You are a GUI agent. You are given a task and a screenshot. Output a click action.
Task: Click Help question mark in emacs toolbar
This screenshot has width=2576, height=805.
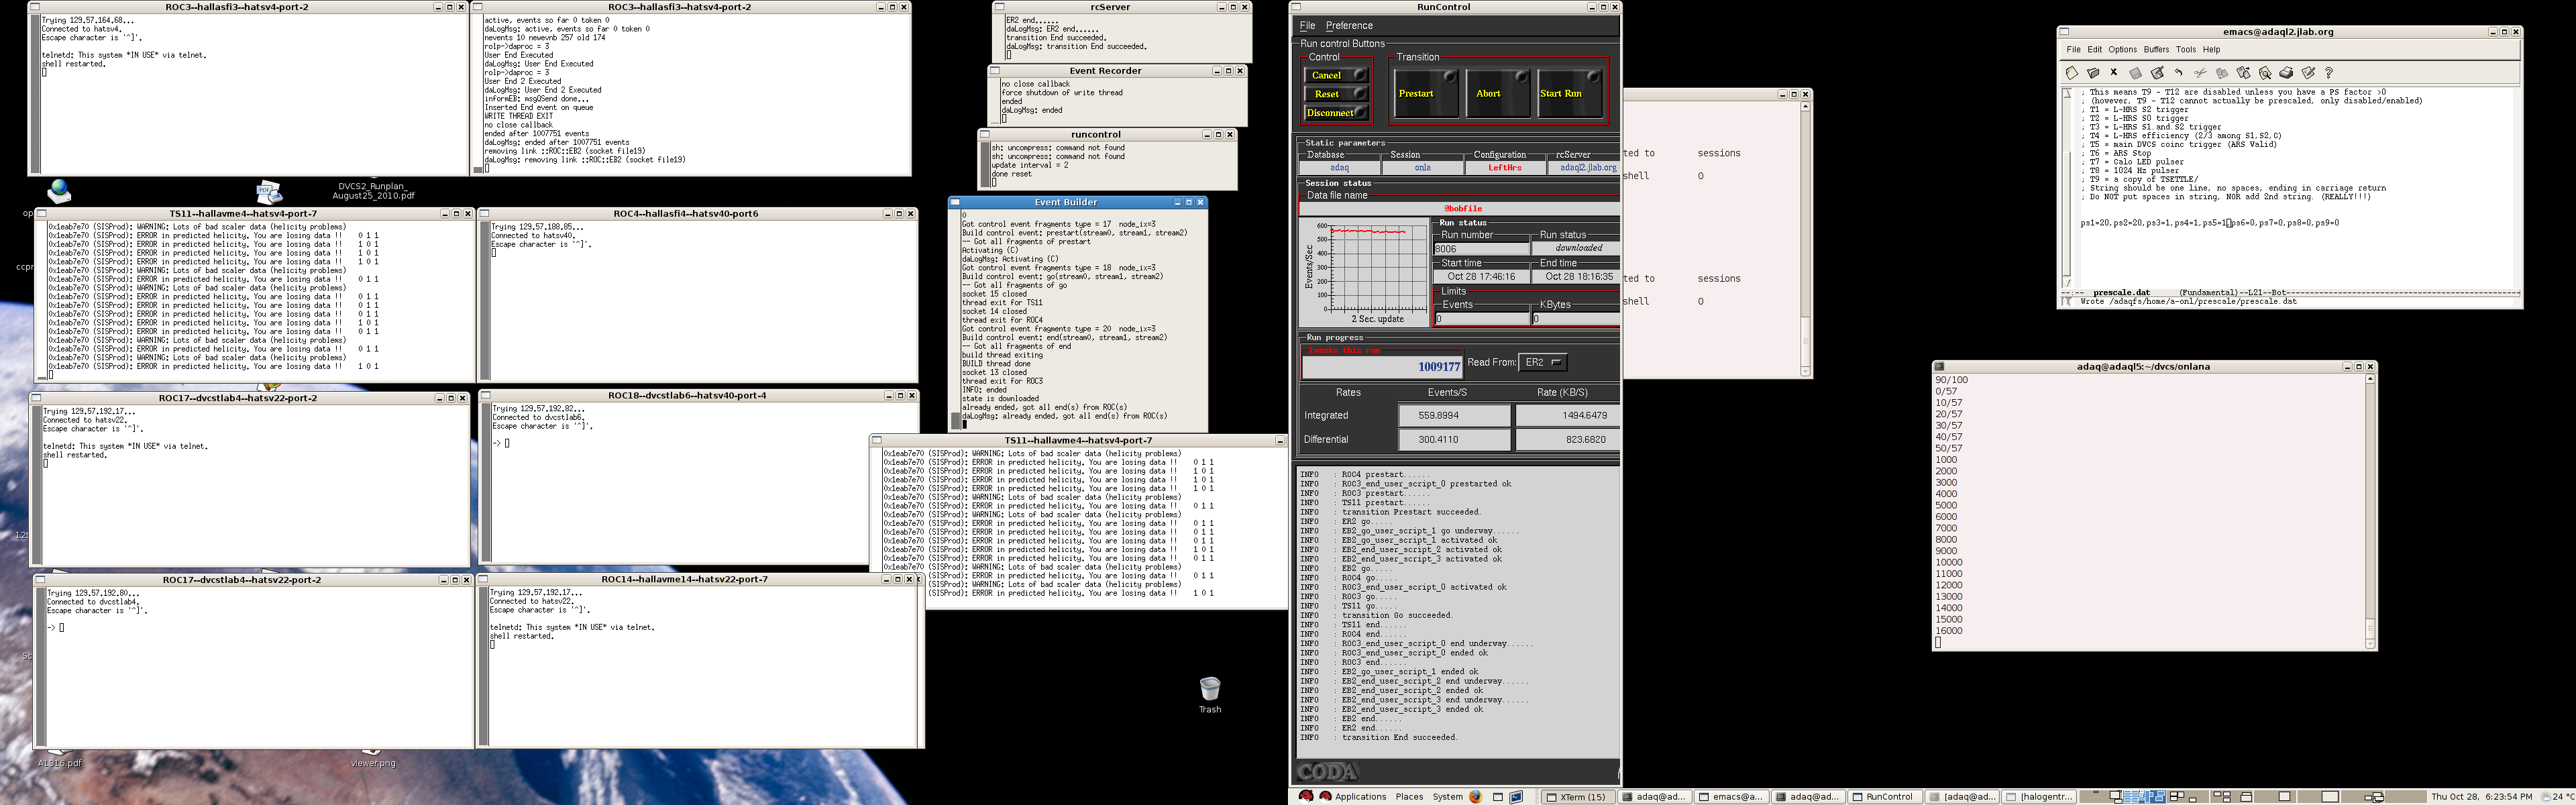click(x=2329, y=73)
